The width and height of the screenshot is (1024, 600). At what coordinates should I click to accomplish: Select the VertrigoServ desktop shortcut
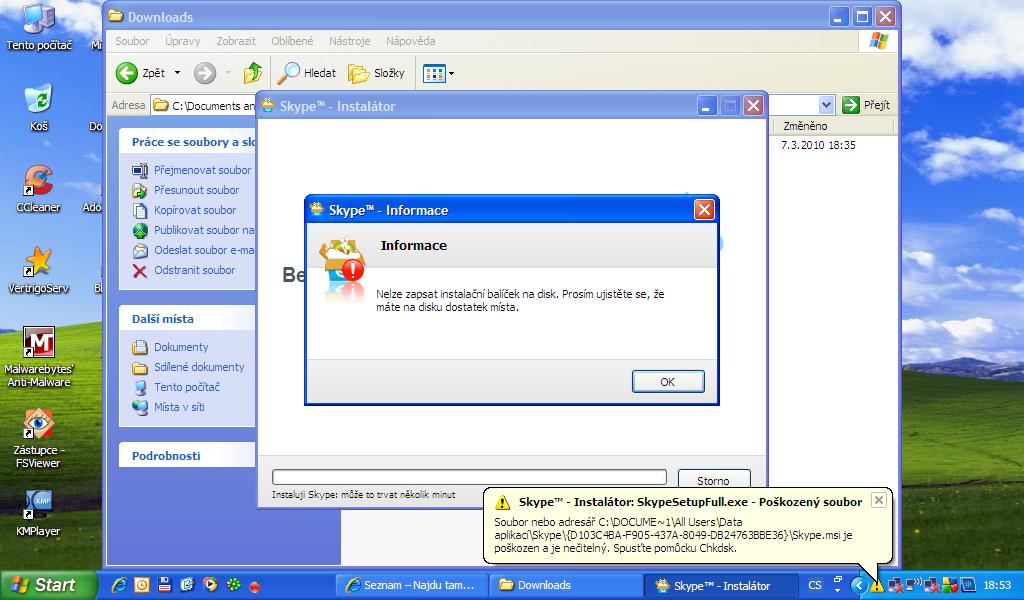[38, 270]
